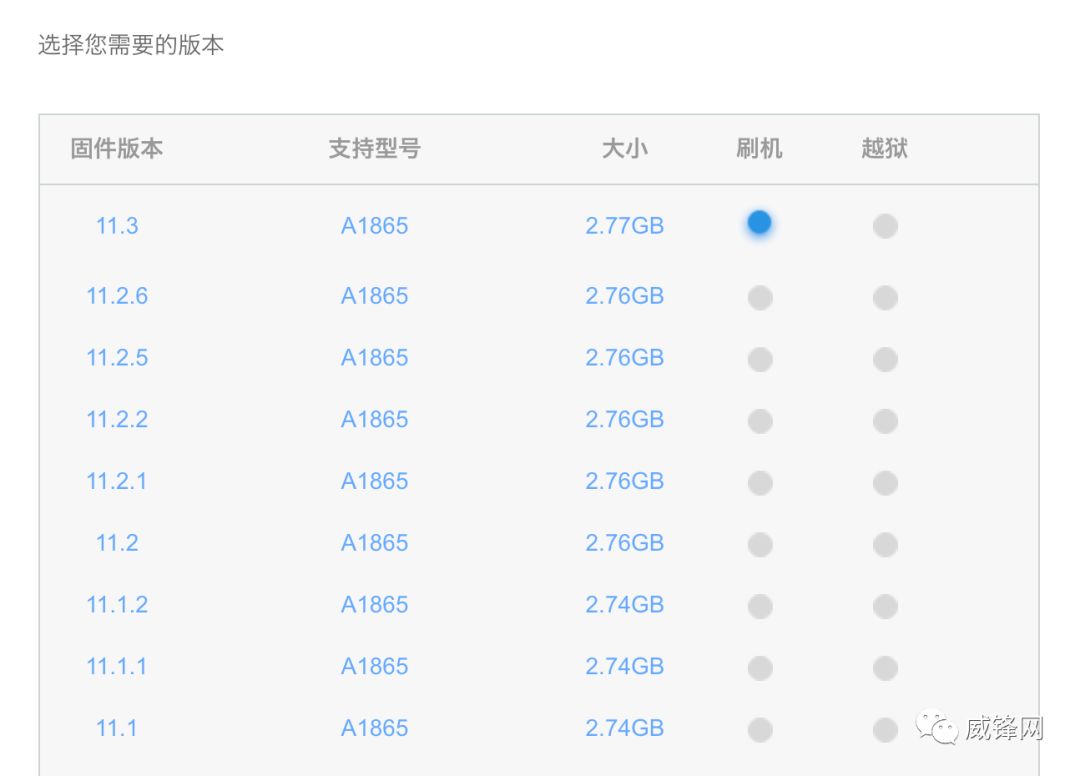Choose 刷机 option for version 11.2.6
Image resolution: width=1080 pixels, height=776 pixels.
coord(760,297)
